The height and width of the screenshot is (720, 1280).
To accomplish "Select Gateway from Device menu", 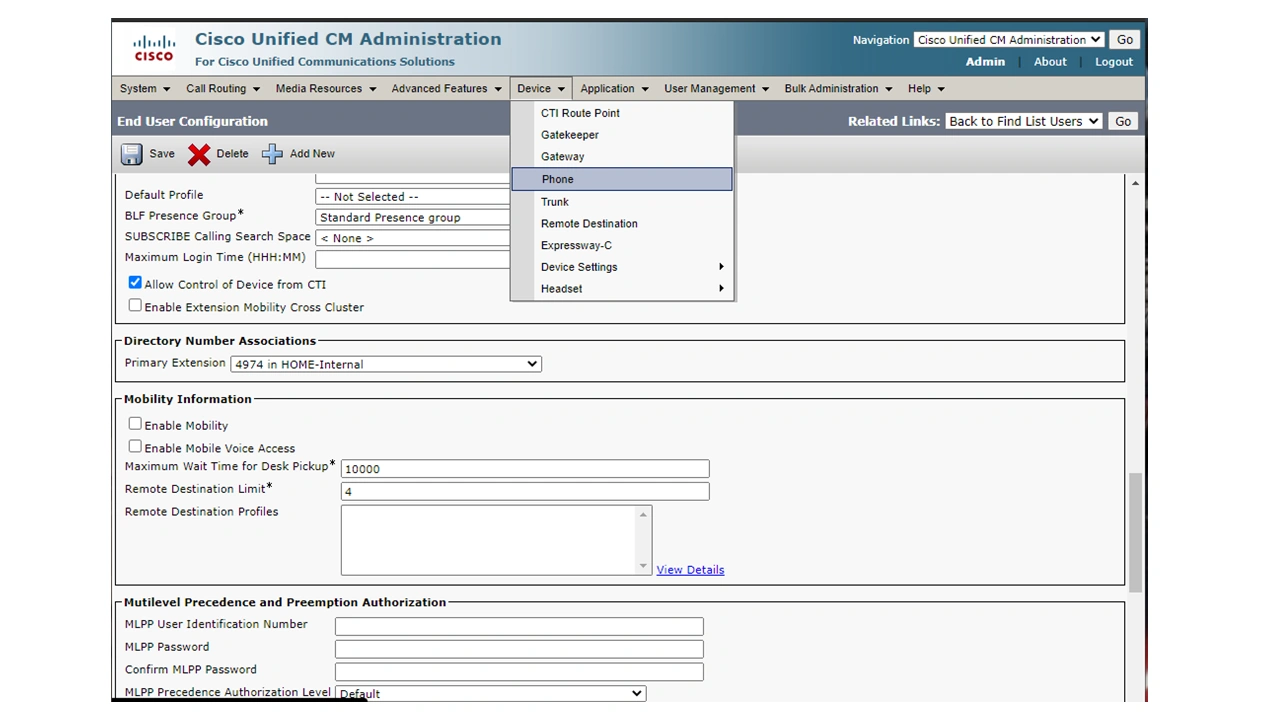I will pyautogui.click(x=622, y=157).
